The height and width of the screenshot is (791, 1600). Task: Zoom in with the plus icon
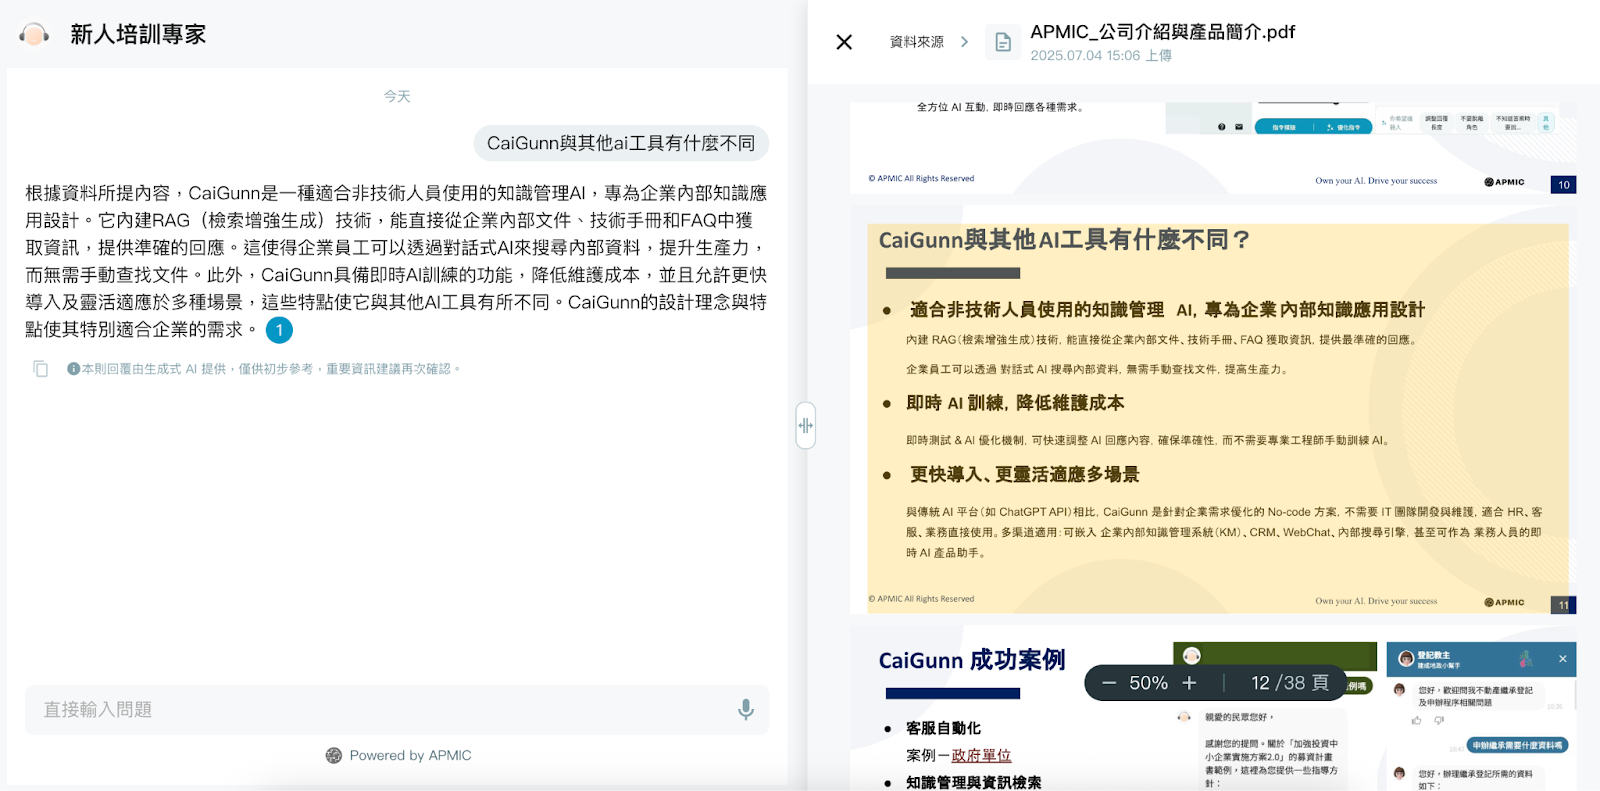coord(1189,683)
